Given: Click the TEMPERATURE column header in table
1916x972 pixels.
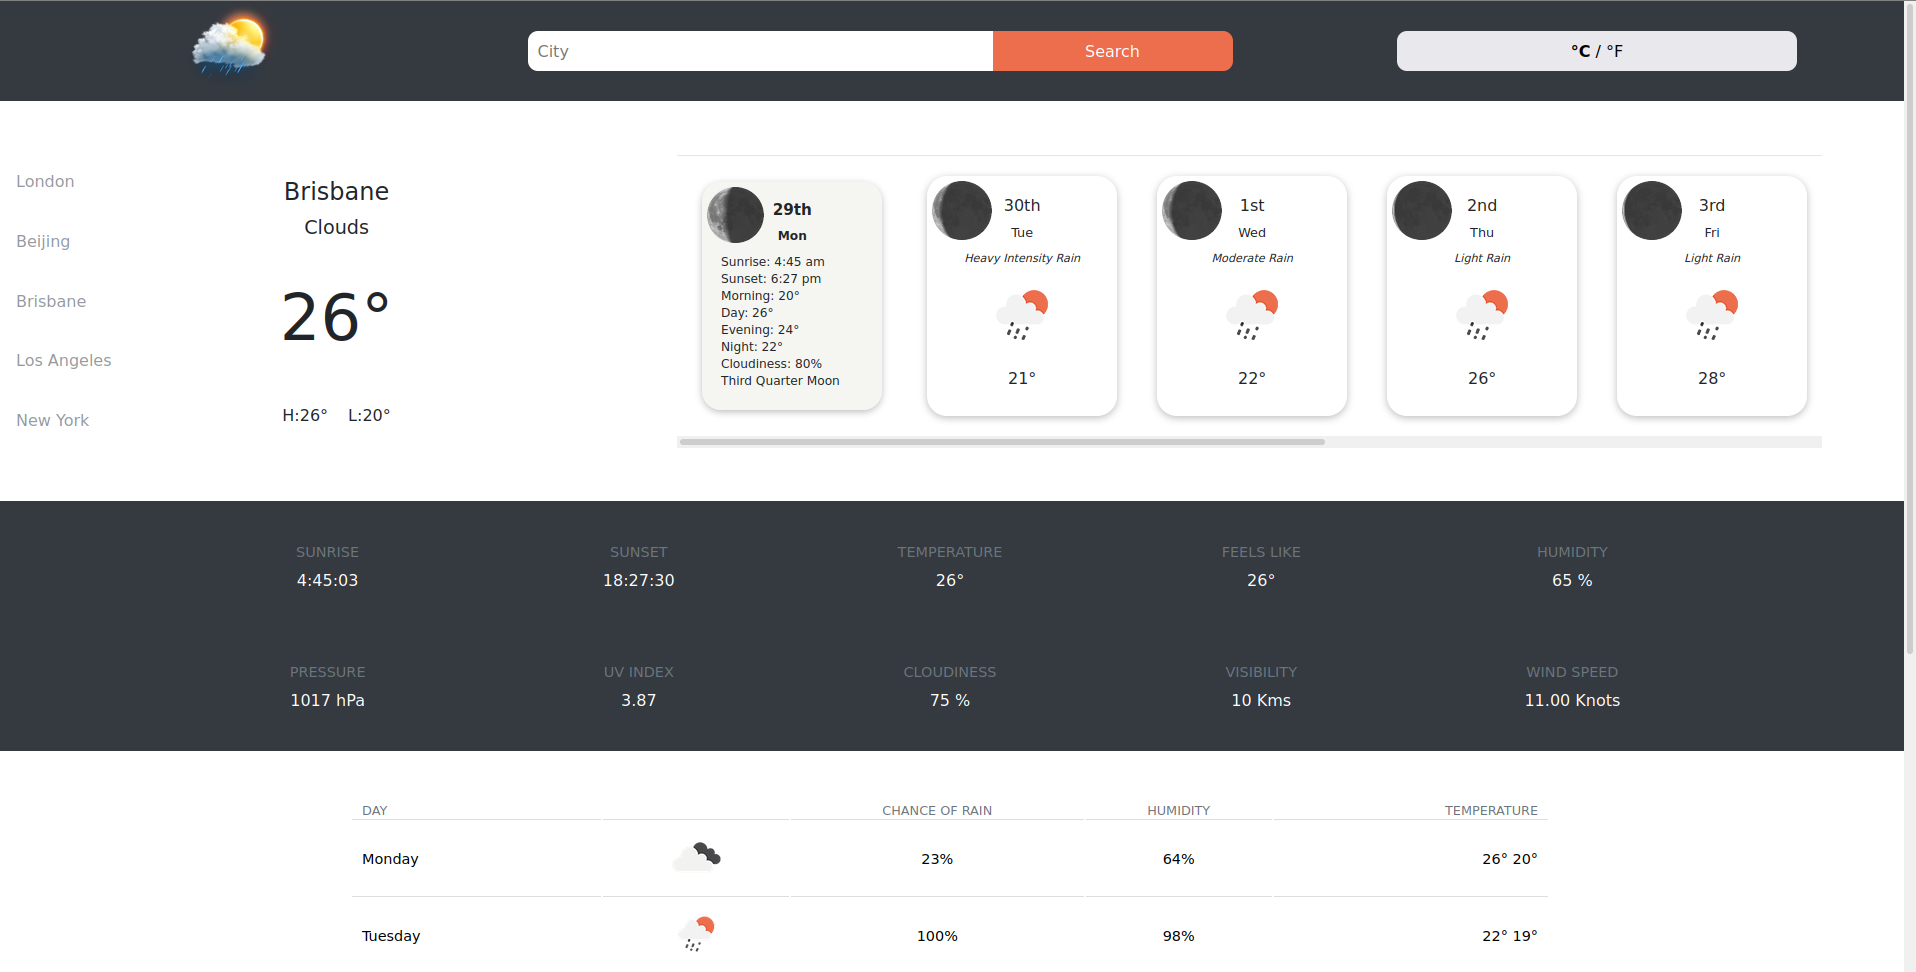Looking at the screenshot, I should [1491, 810].
